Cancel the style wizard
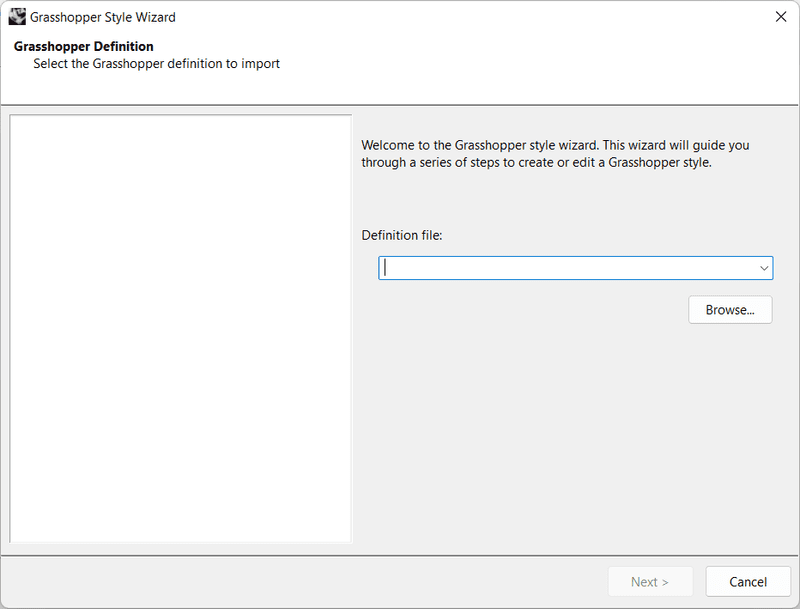Viewport: 800px width, 609px height. 748,582
